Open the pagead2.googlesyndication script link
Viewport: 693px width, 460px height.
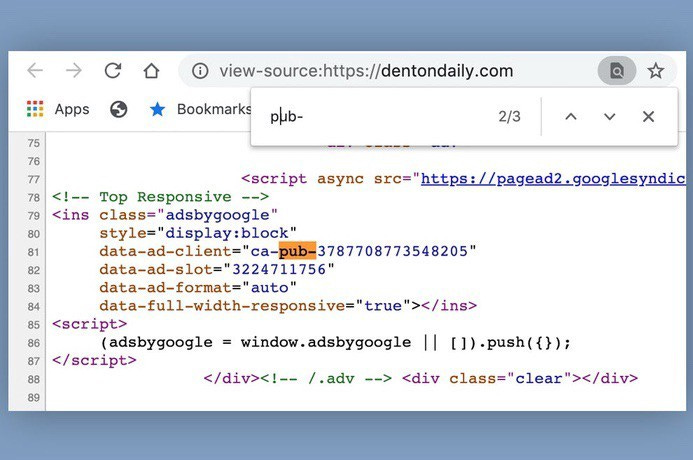(553, 179)
